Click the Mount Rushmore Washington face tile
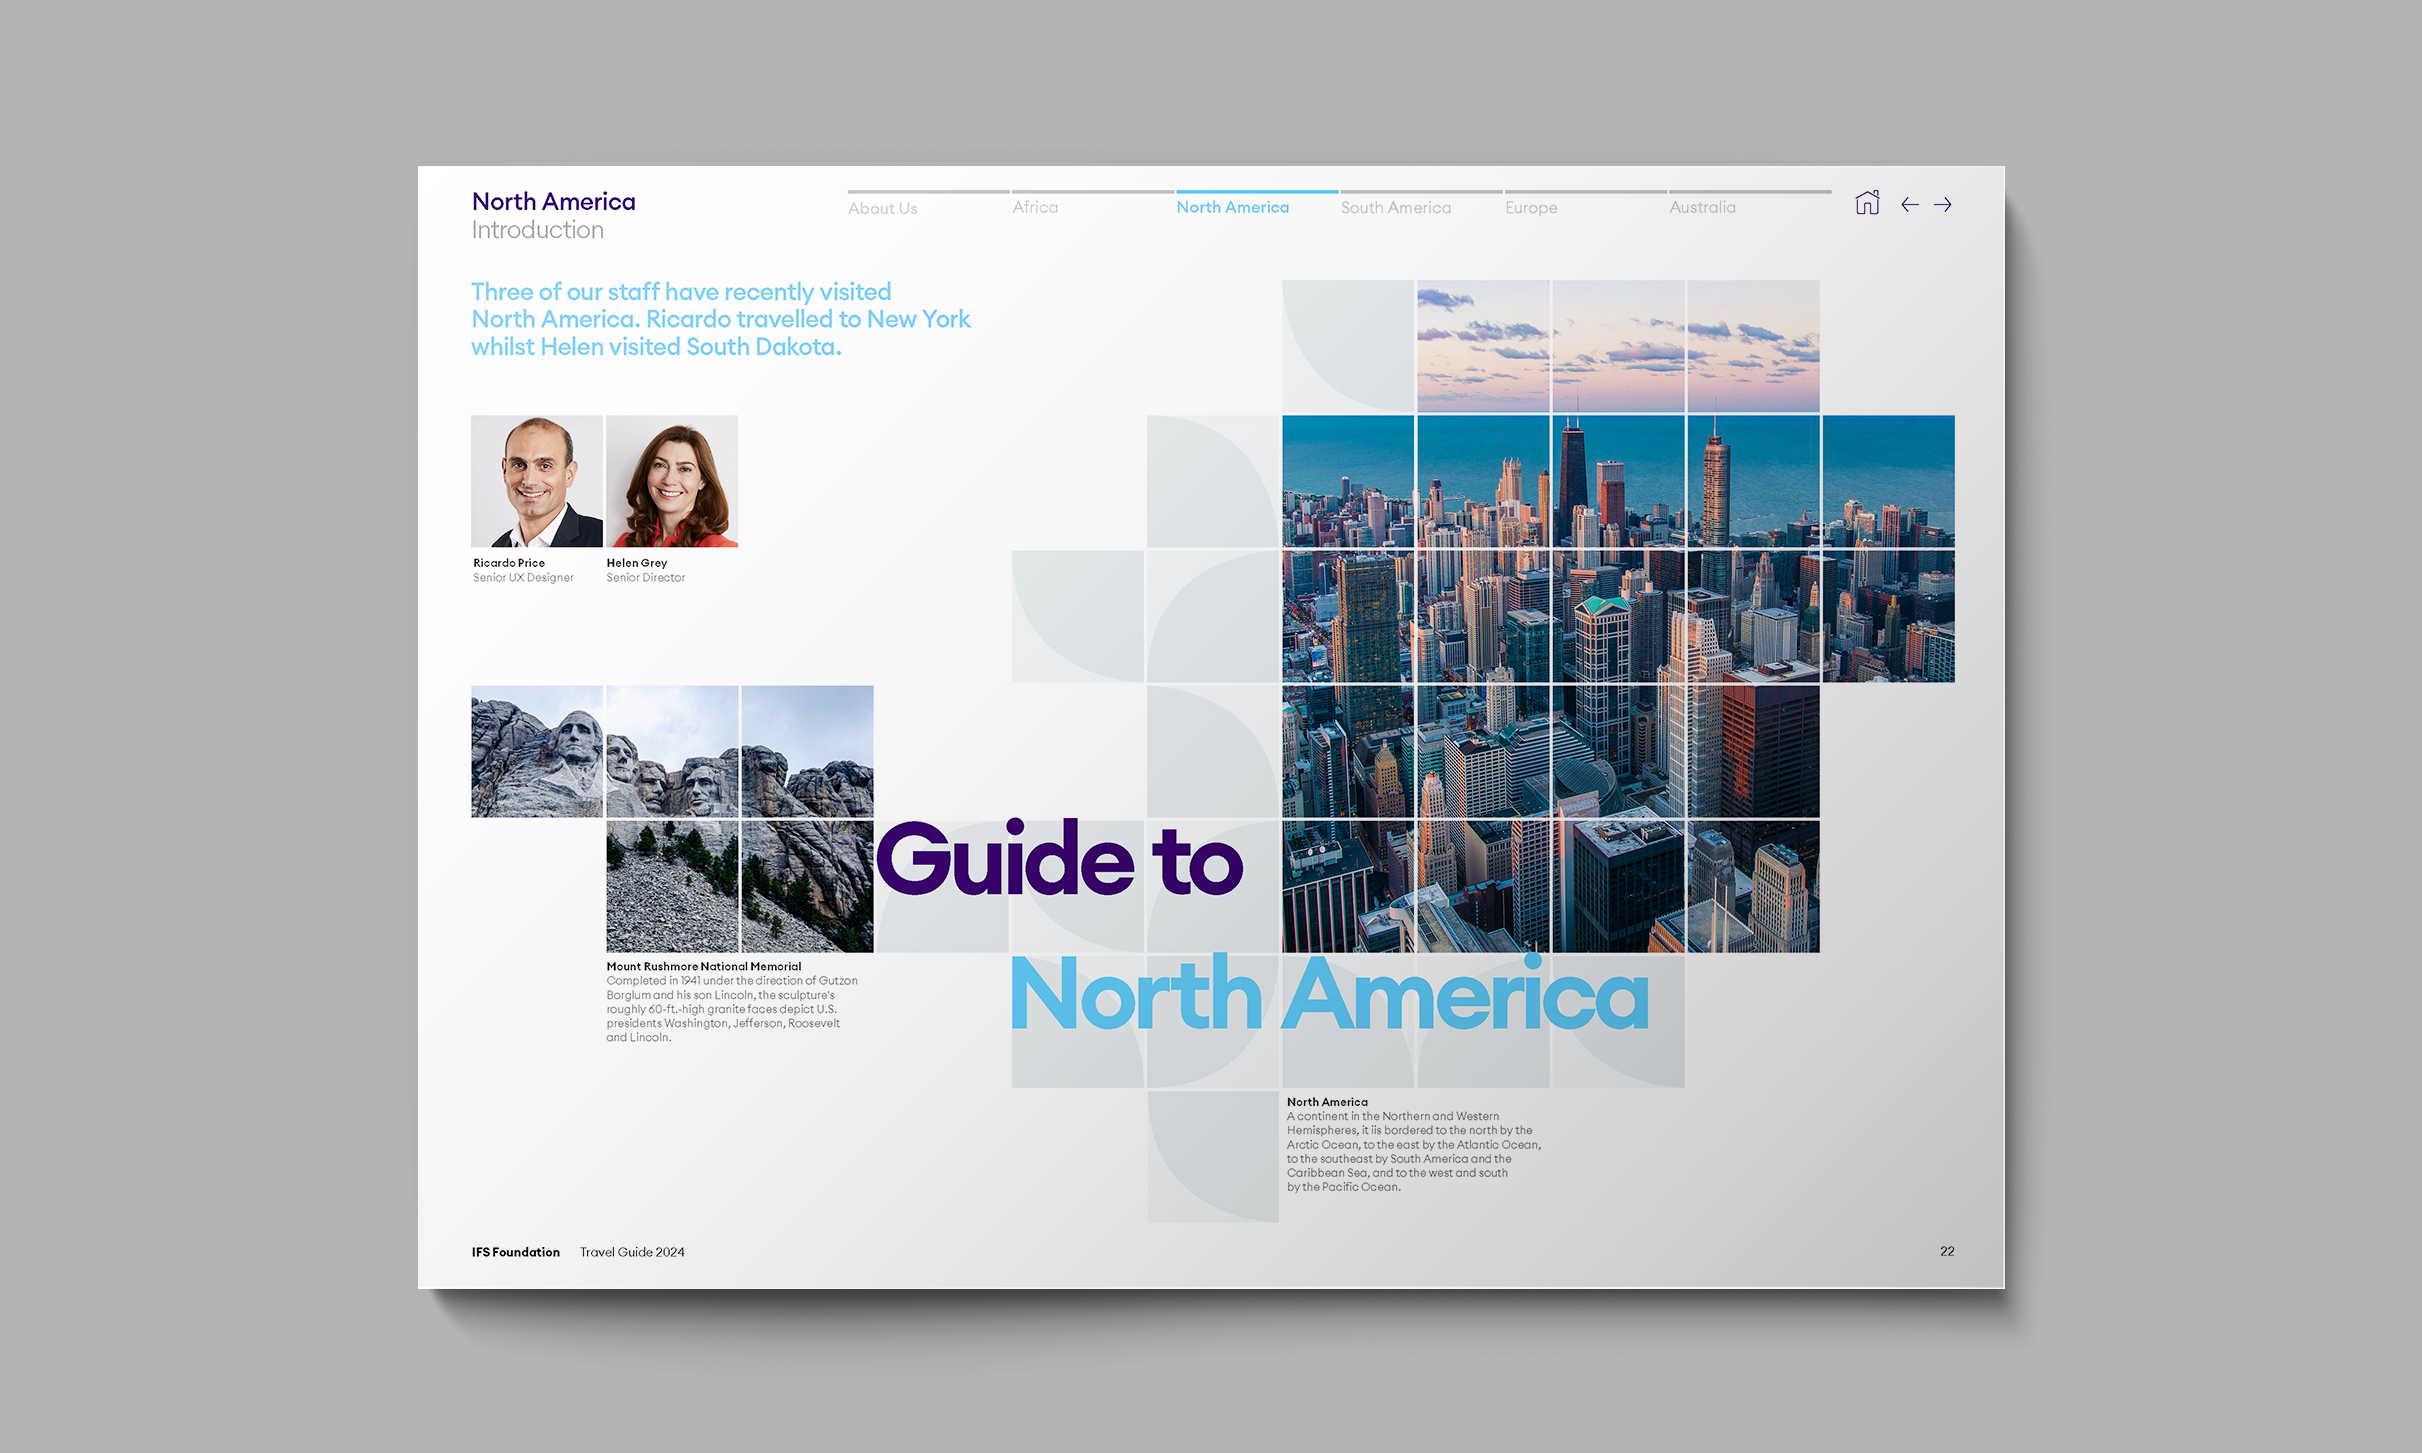The width and height of the screenshot is (2422, 1453). tap(537, 751)
